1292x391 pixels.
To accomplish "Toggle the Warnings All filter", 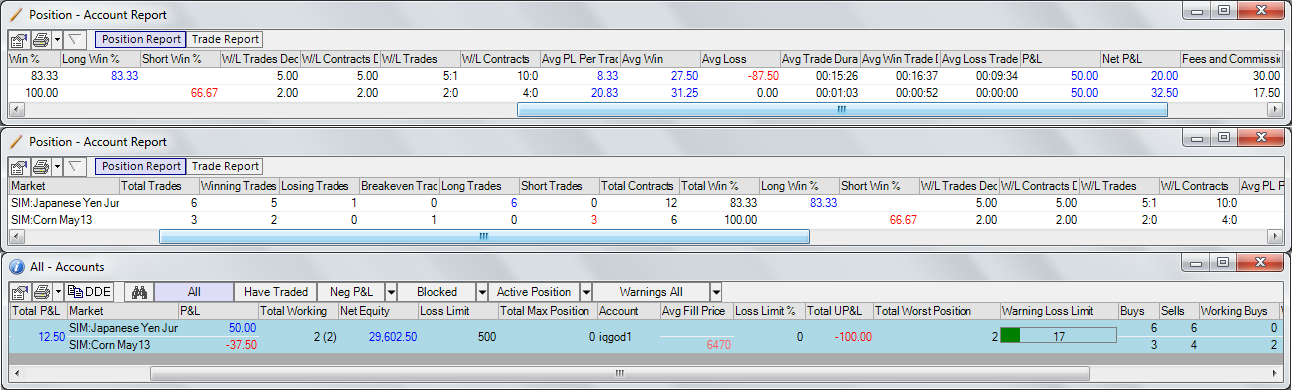I will pos(651,292).
